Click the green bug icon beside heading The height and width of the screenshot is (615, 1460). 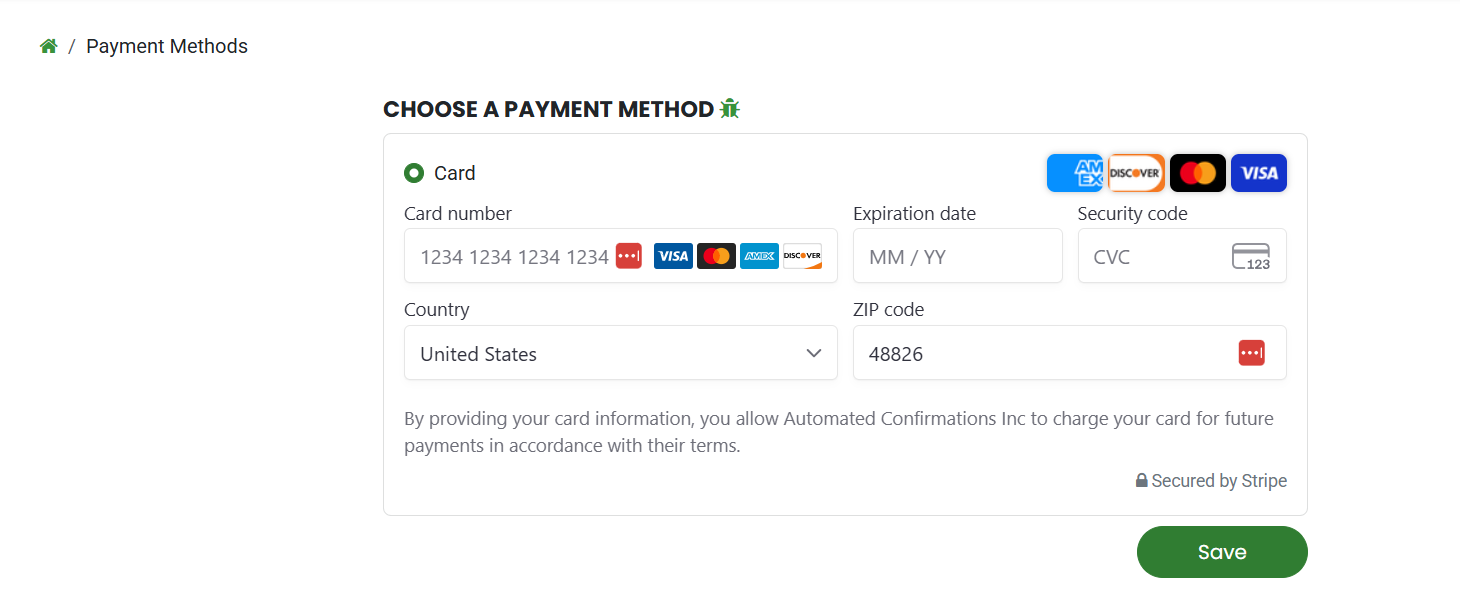point(729,109)
